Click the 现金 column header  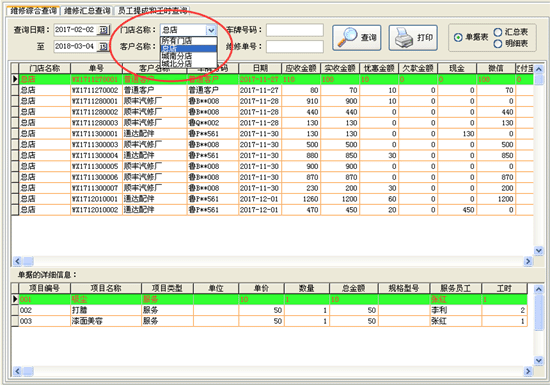[x=457, y=68]
